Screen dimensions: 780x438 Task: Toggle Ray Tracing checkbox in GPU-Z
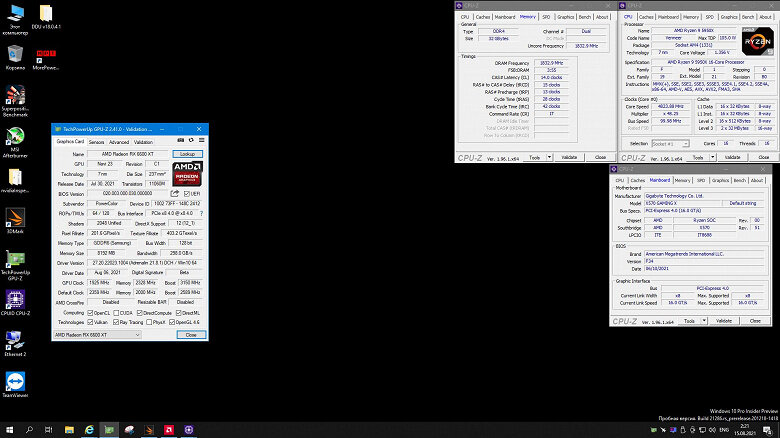coord(116,322)
